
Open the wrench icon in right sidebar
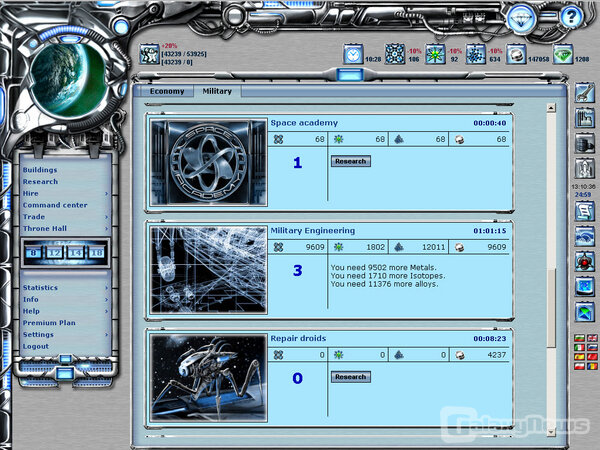(585, 93)
